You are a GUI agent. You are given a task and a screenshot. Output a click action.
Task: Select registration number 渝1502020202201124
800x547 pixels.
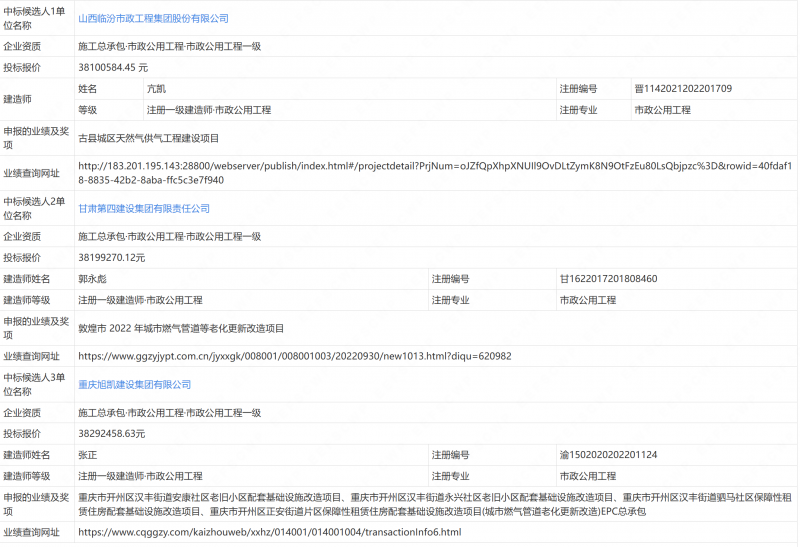tap(608, 455)
